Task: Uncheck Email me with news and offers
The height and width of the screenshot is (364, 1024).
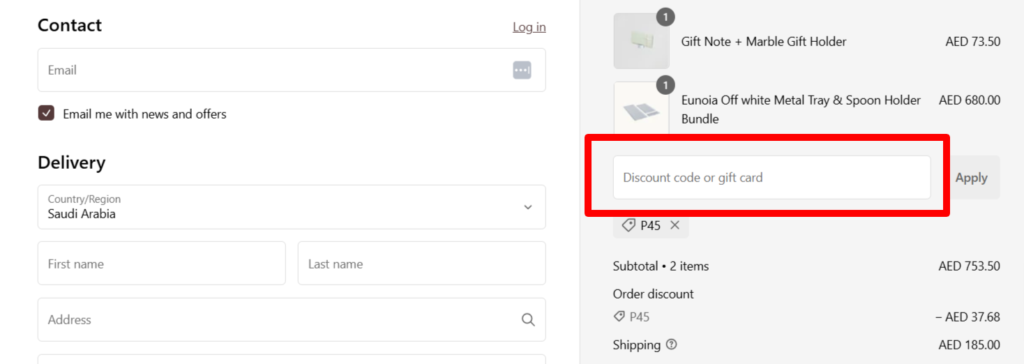Action: [46, 114]
